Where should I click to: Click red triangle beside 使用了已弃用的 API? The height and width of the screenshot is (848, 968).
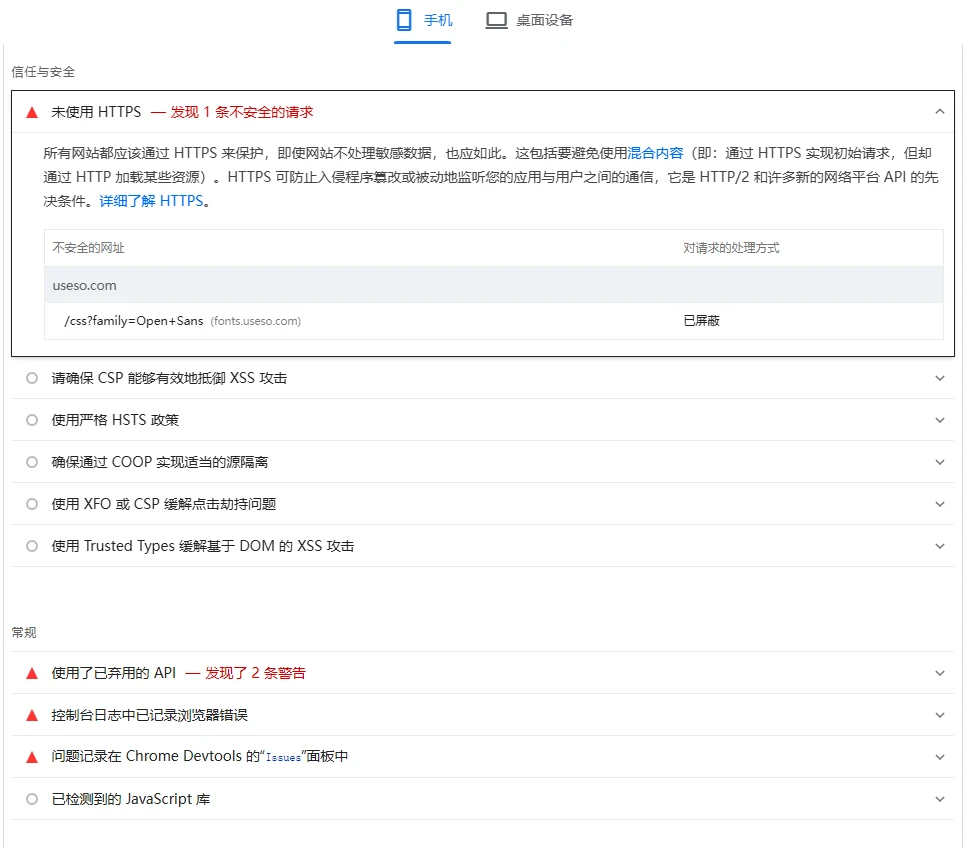click(x=32, y=673)
